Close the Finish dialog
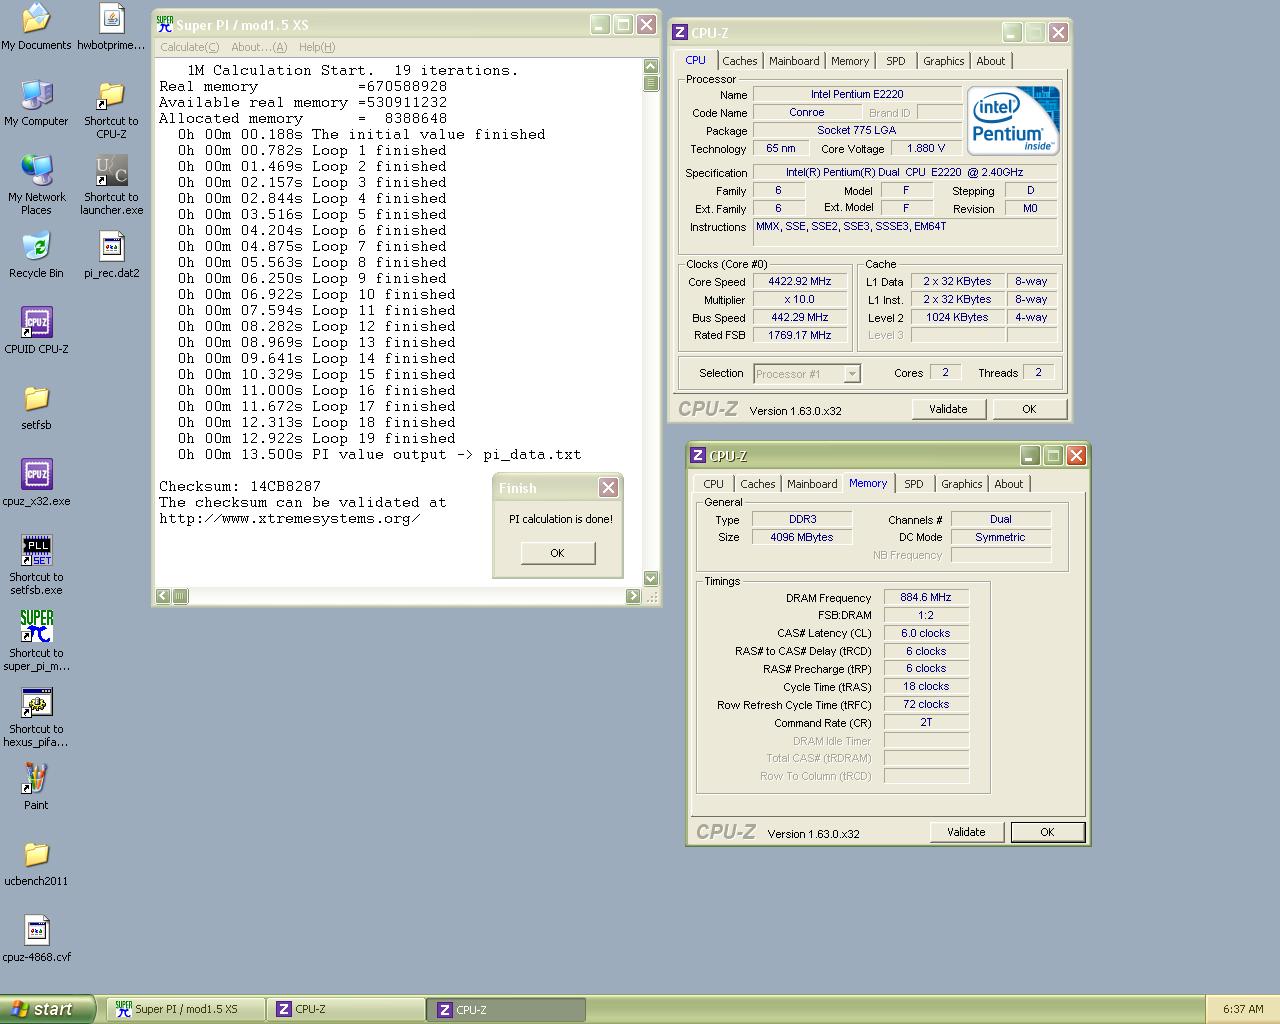The image size is (1280, 1024). pyautogui.click(x=608, y=487)
